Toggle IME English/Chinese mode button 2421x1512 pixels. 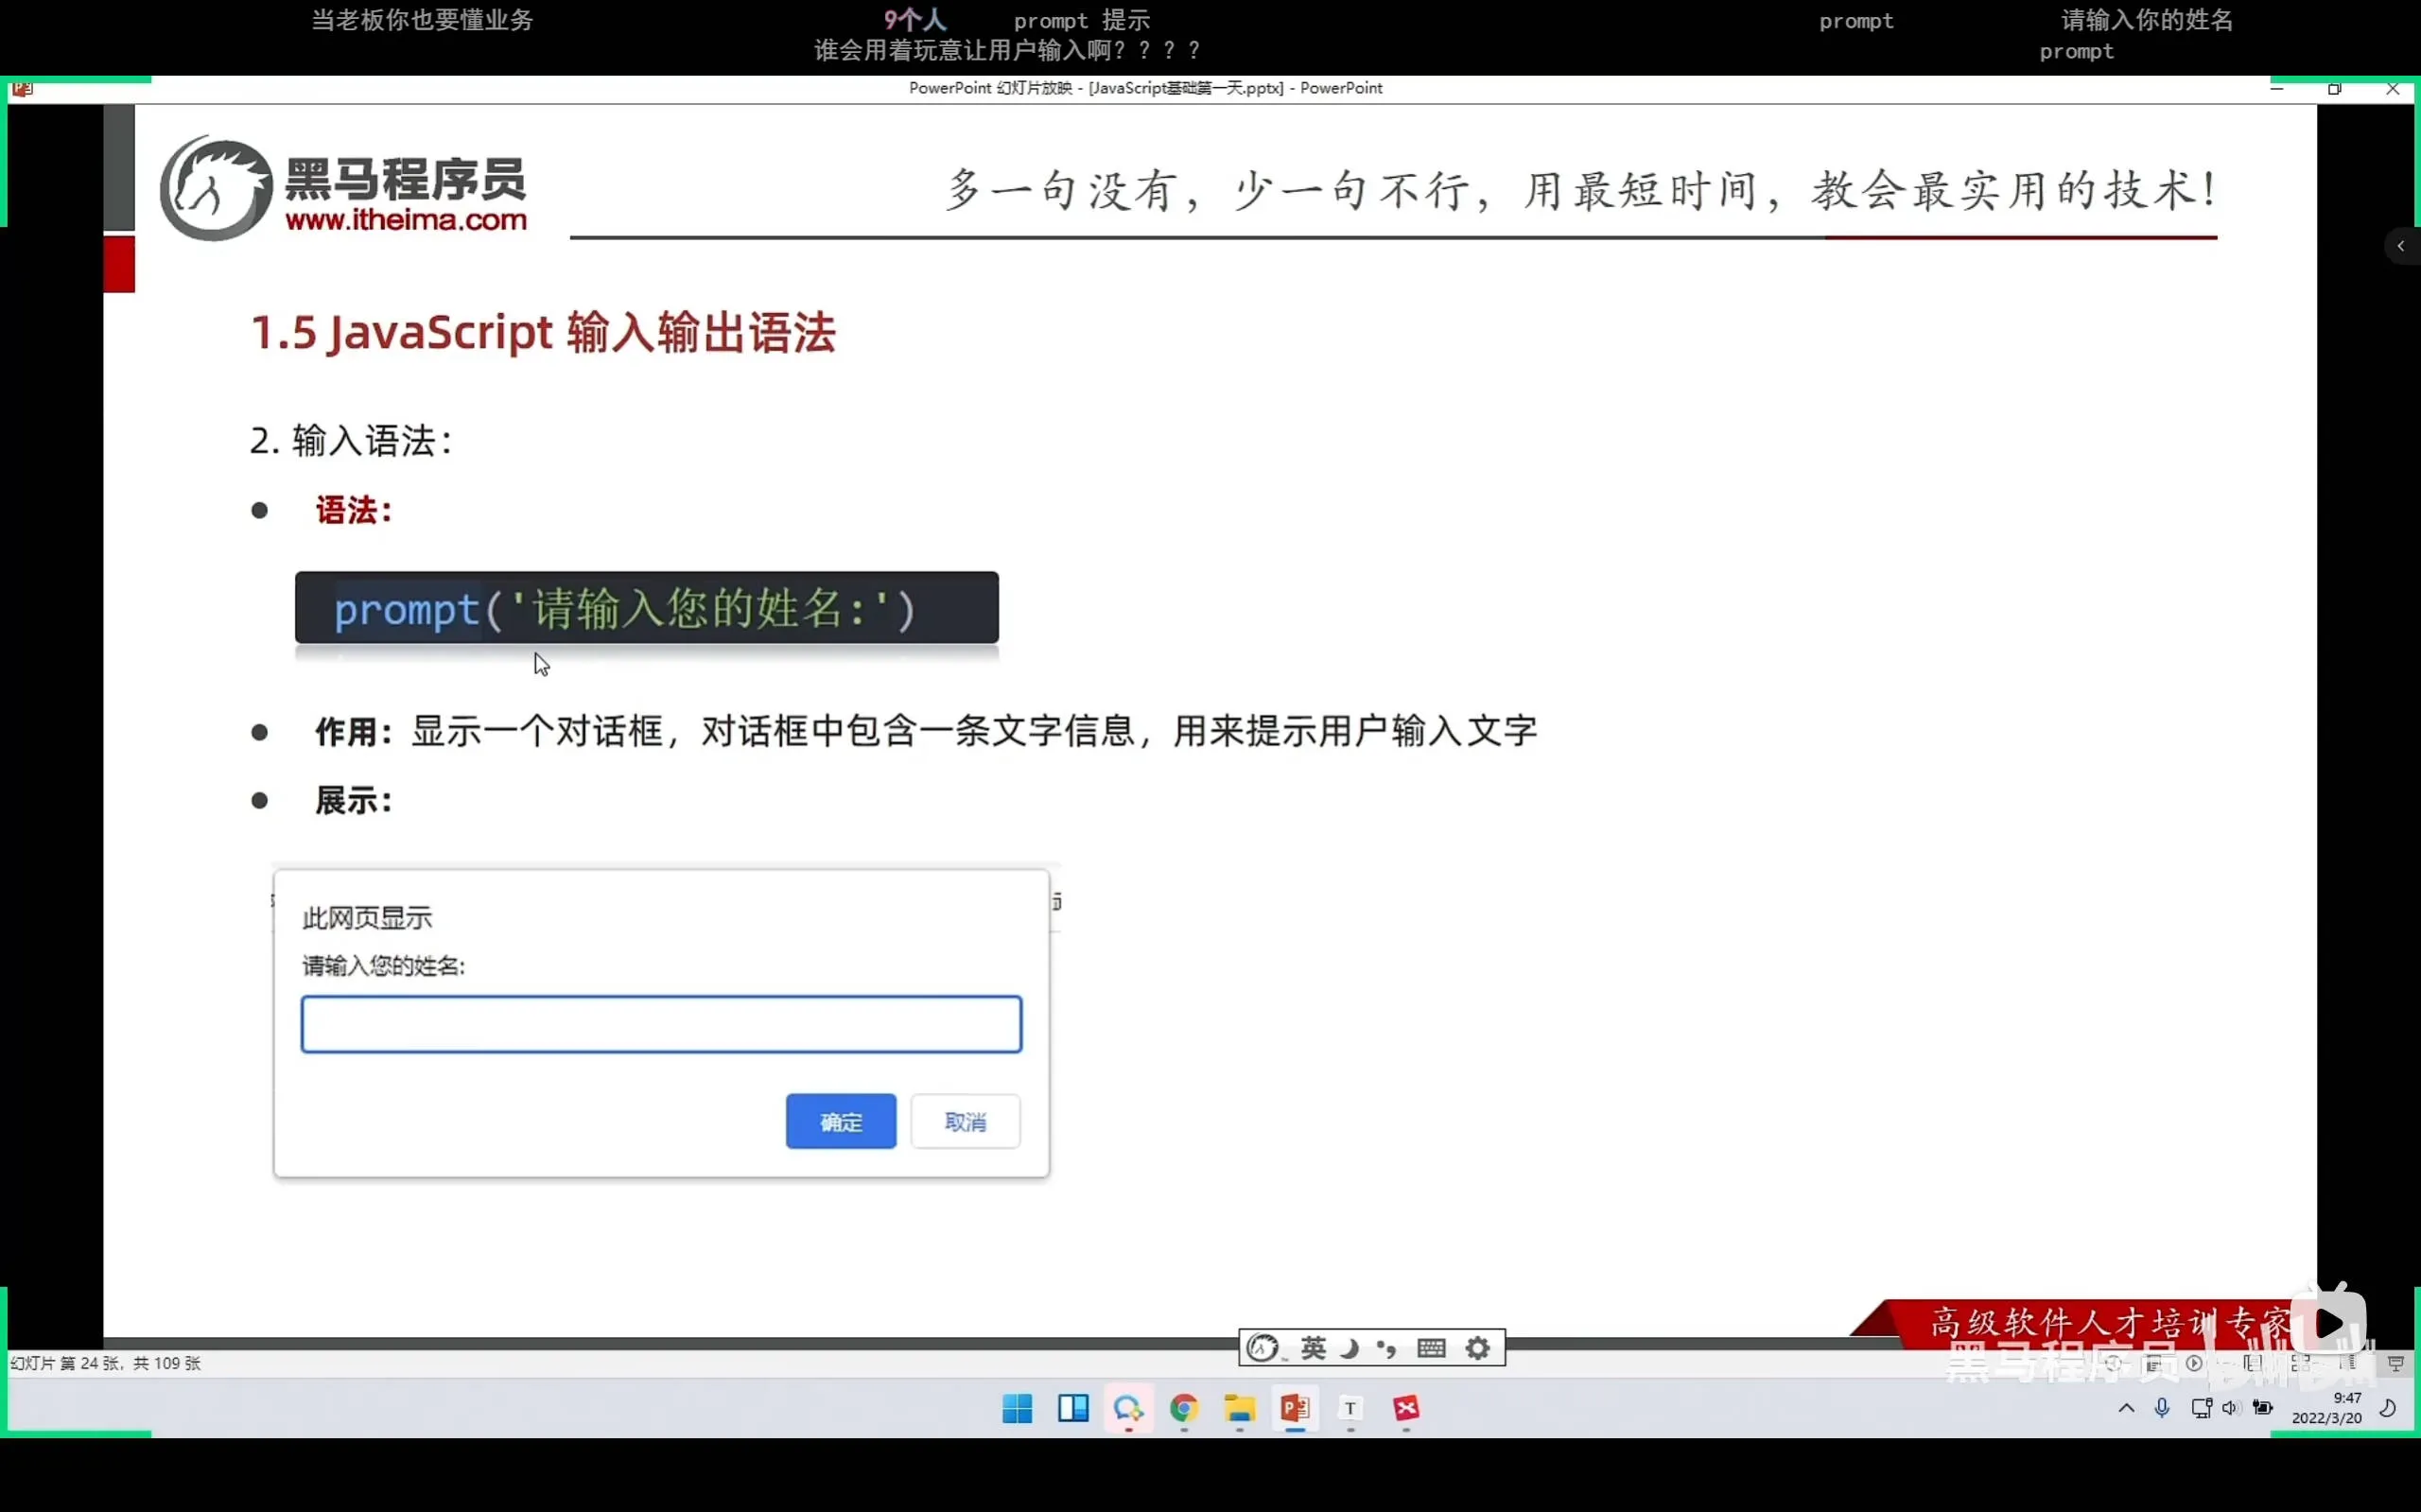[1313, 1348]
